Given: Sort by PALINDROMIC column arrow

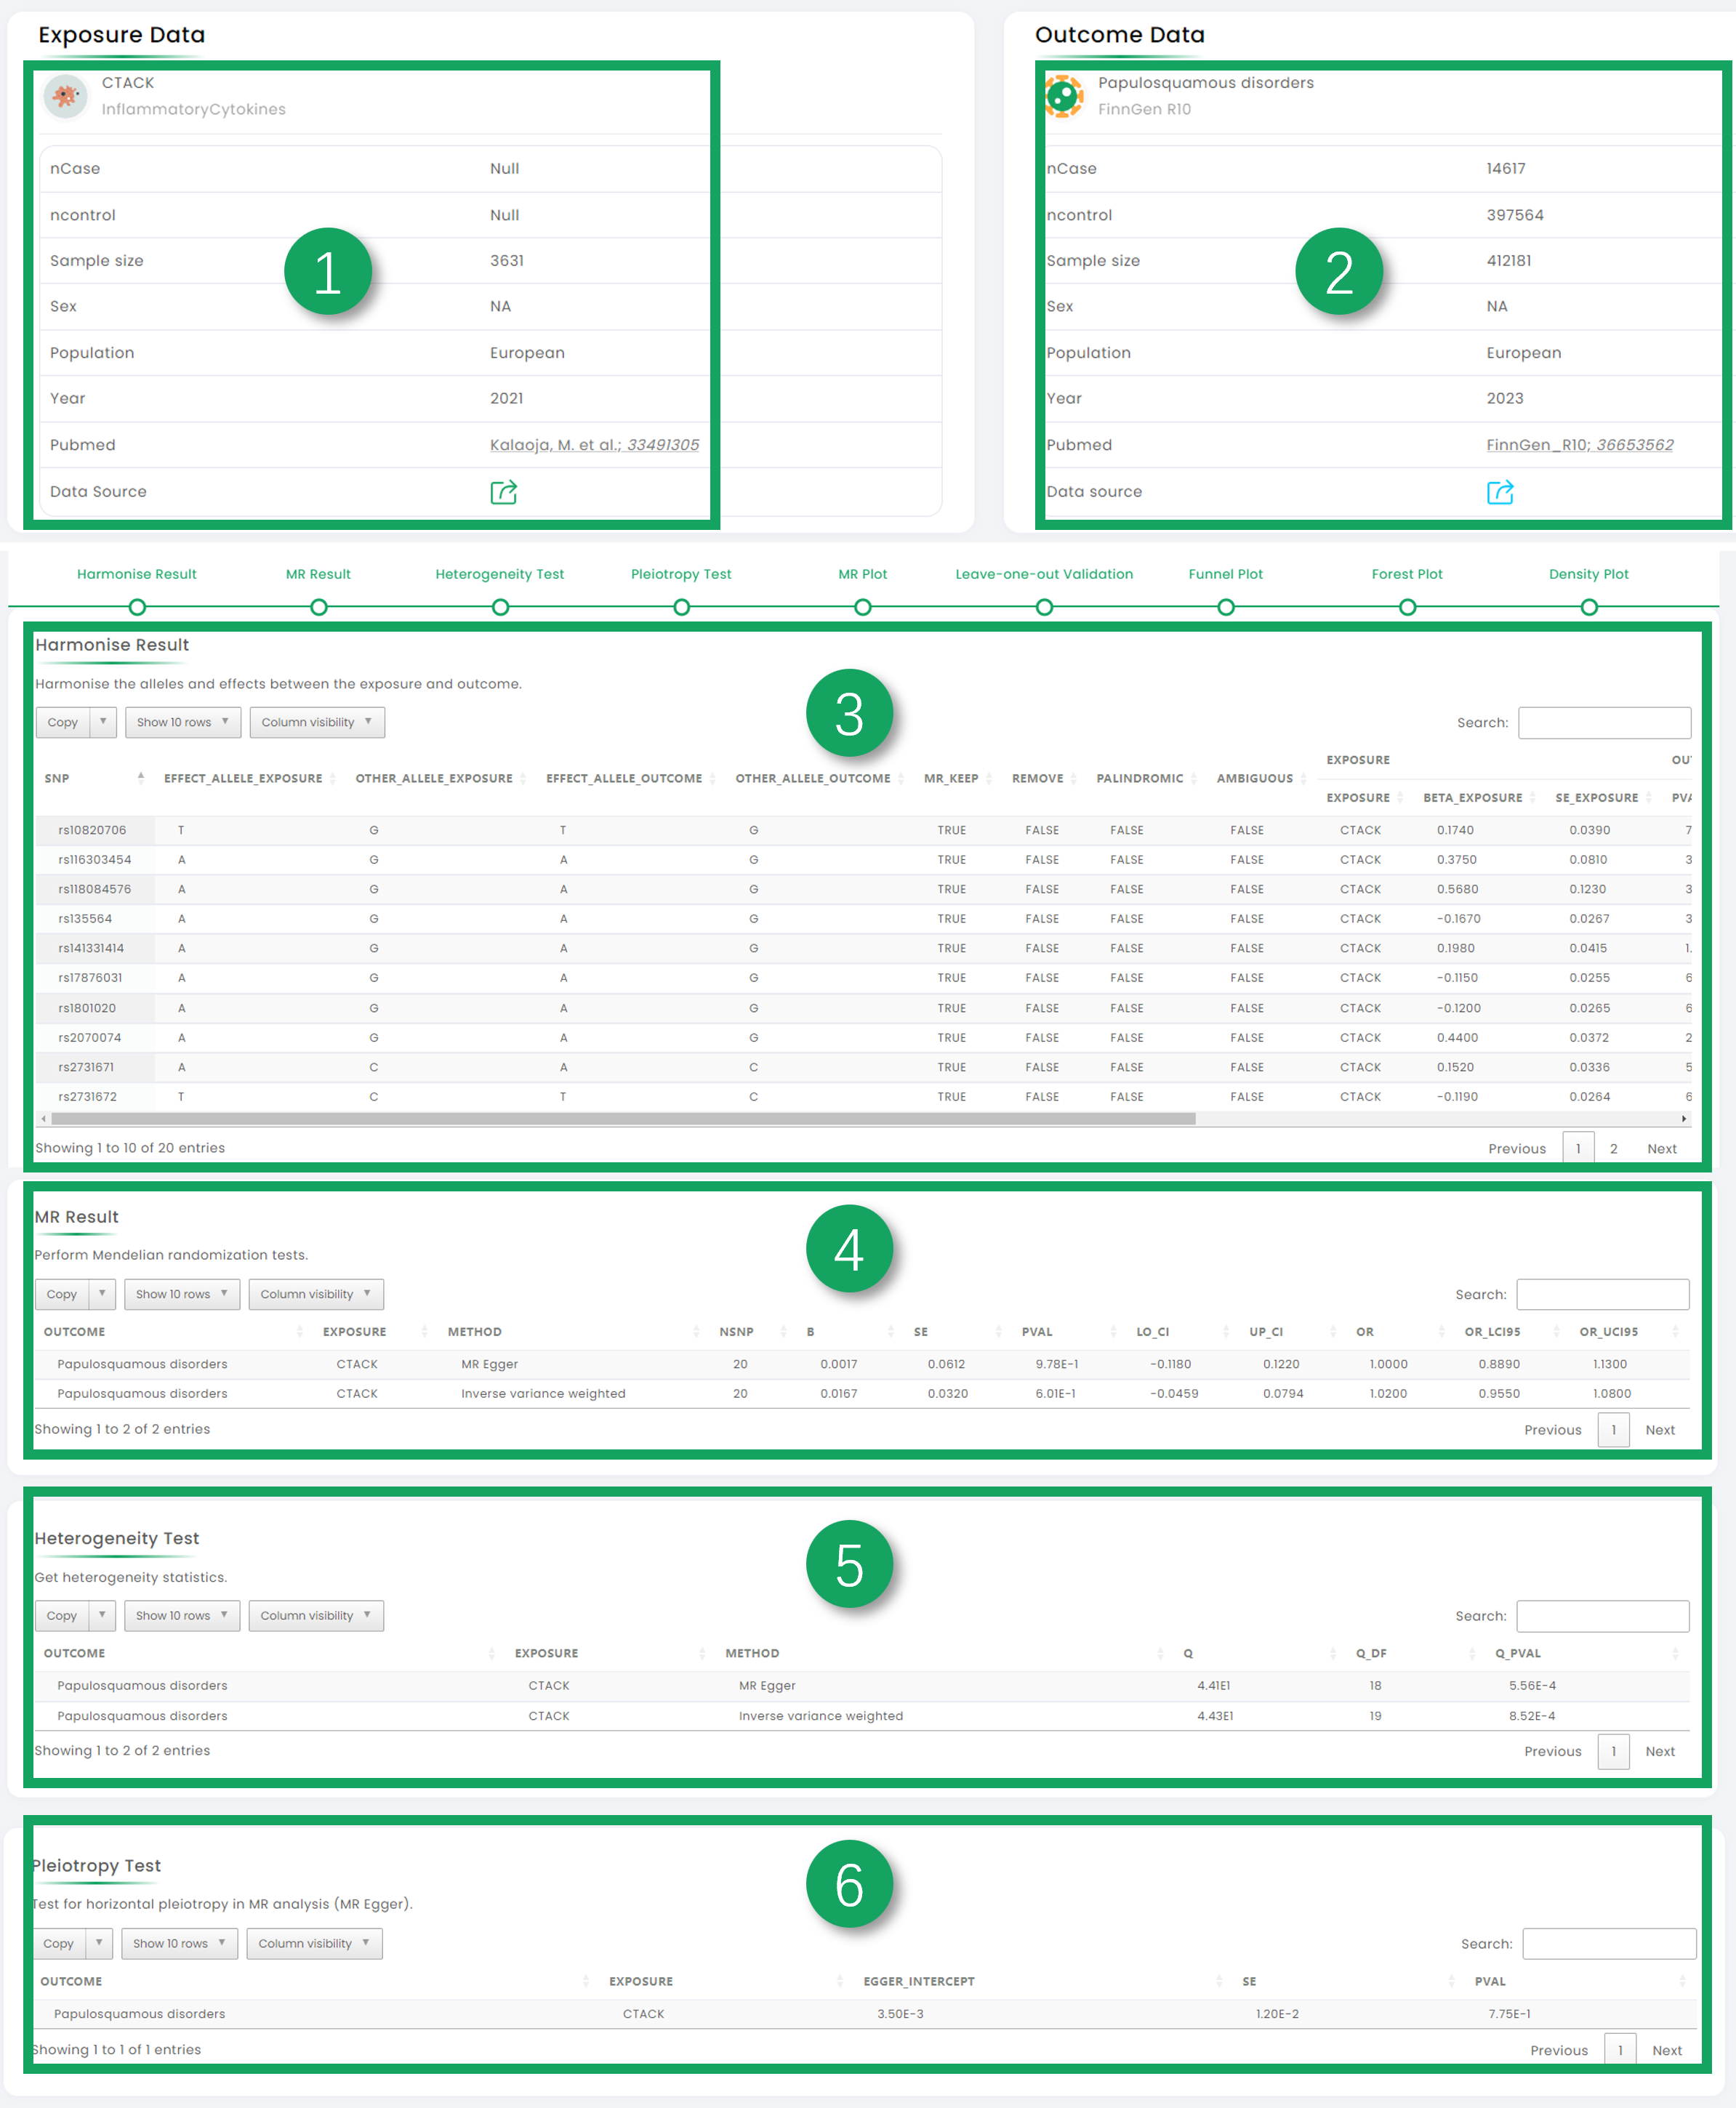Looking at the screenshot, I should [x=1194, y=779].
